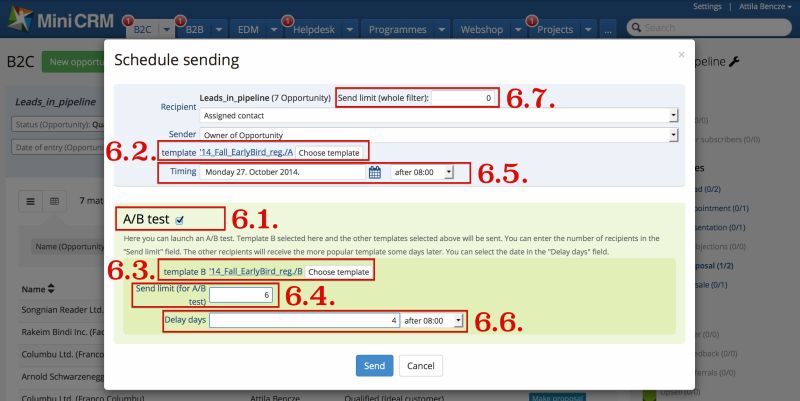Open the Settings link
Viewport: 800px width, 401px height.
click(707, 7)
